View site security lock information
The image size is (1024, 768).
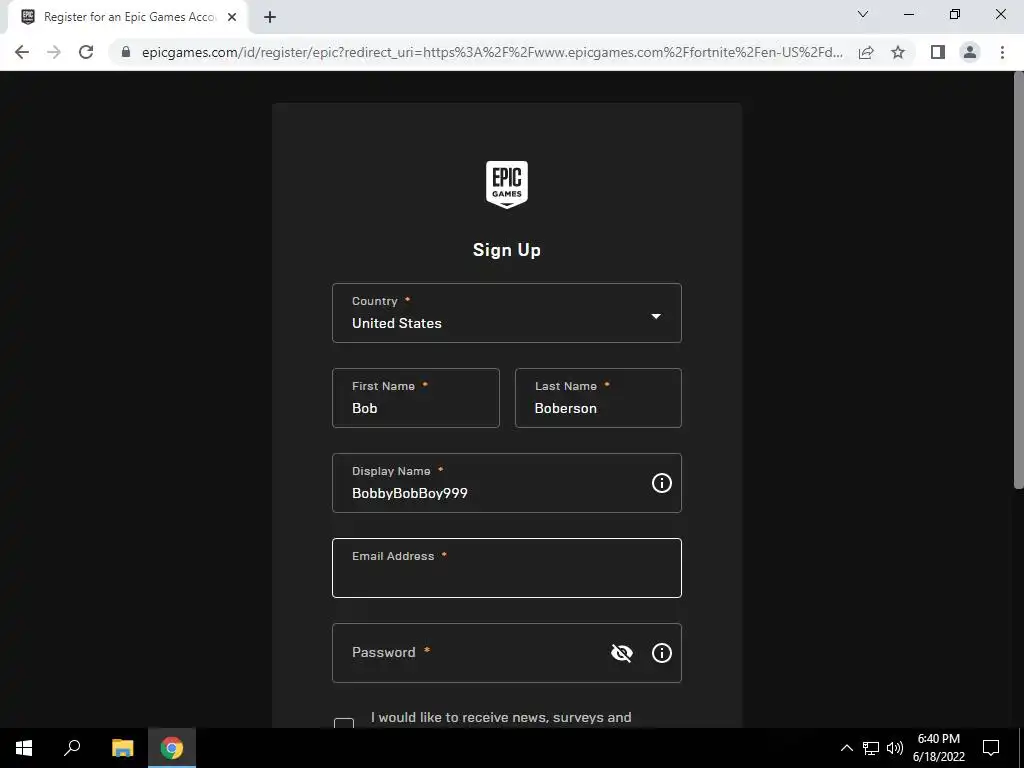[126, 52]
